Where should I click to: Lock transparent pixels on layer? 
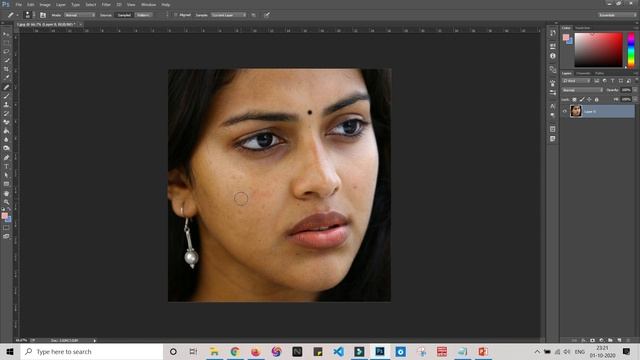coord(574,100)
